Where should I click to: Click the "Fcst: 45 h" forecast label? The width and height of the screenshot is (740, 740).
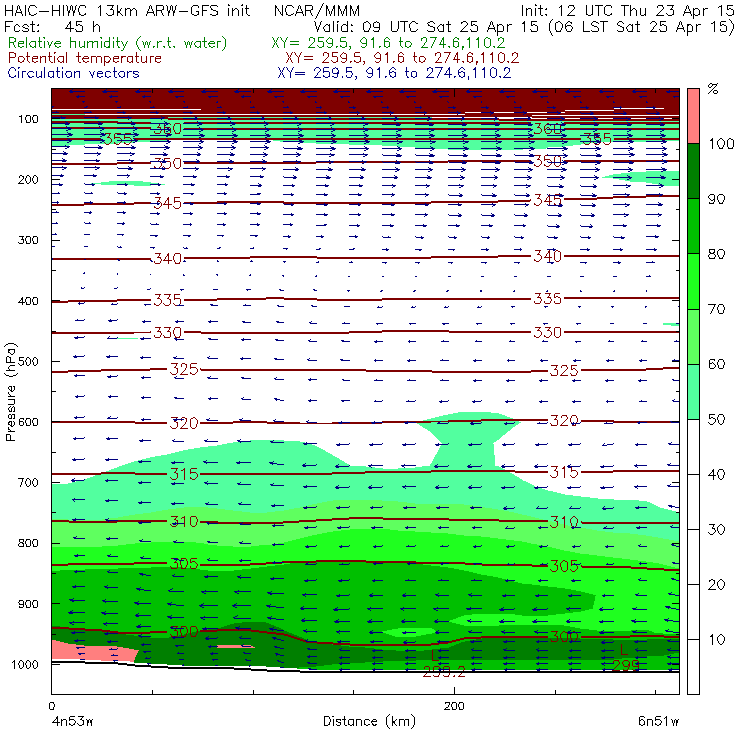coord(52,26)
